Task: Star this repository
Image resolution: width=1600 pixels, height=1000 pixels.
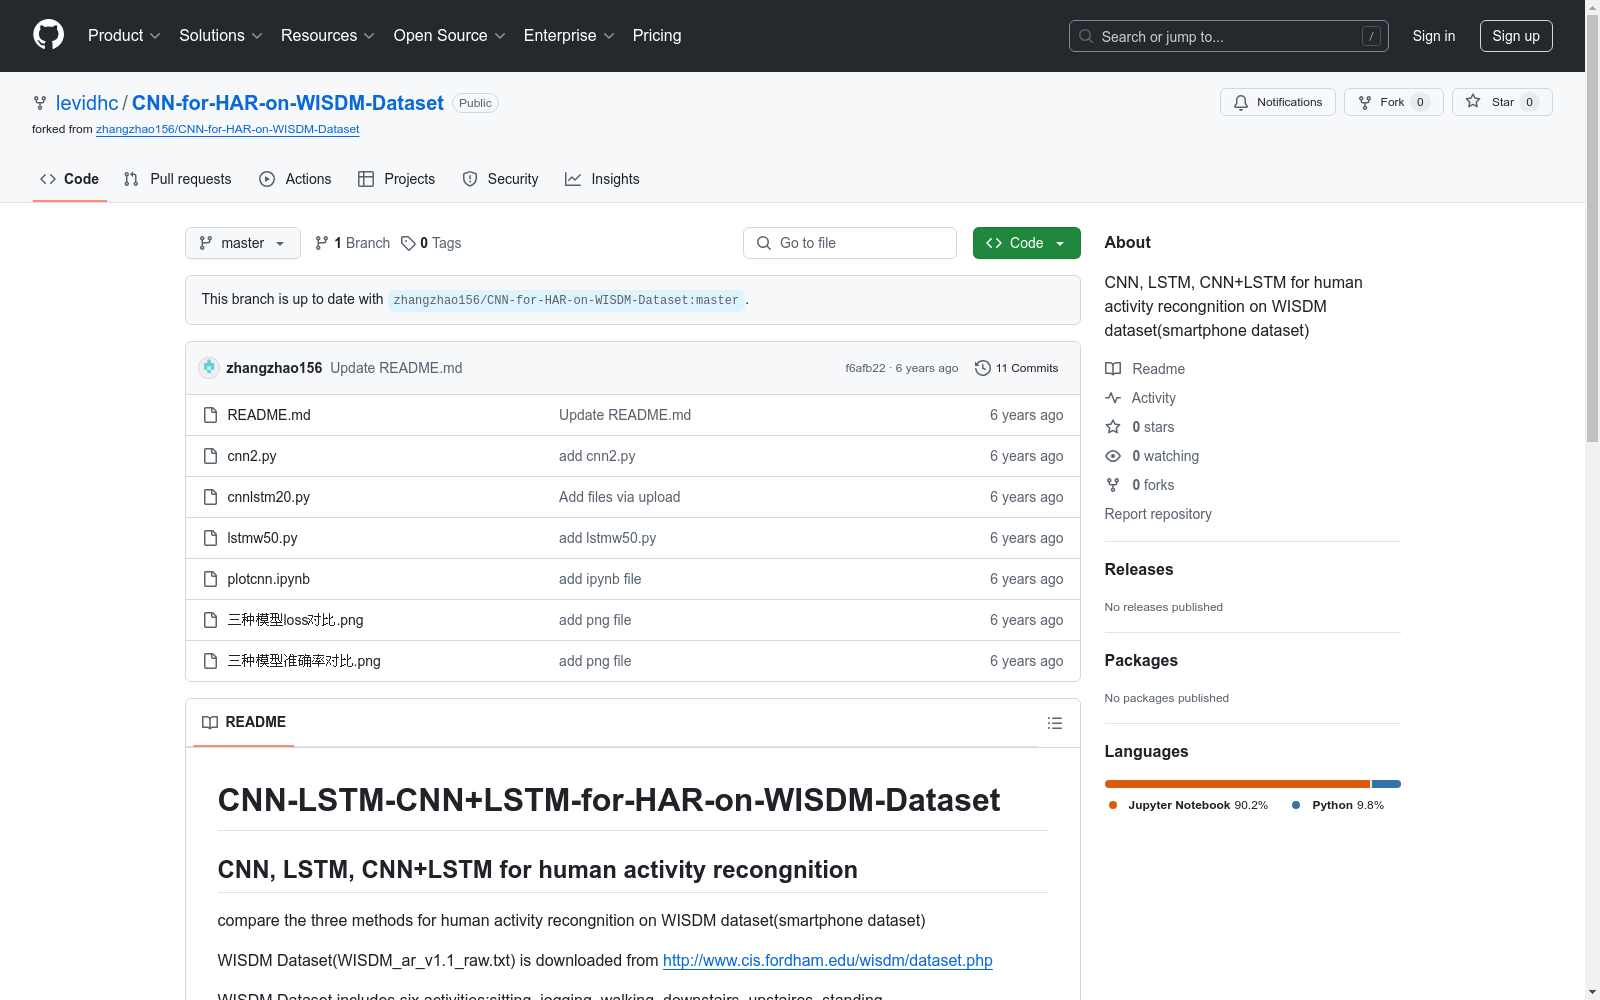Action: (1502, 102)
